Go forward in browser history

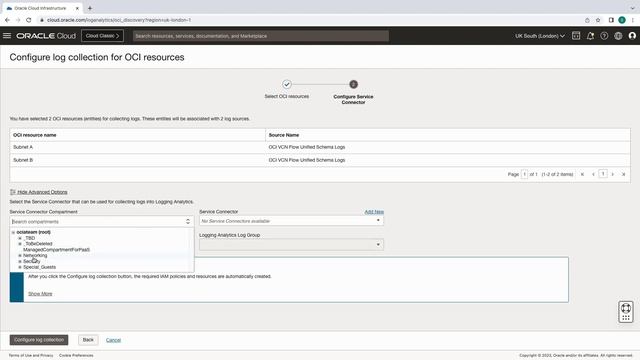pos(18,20)
